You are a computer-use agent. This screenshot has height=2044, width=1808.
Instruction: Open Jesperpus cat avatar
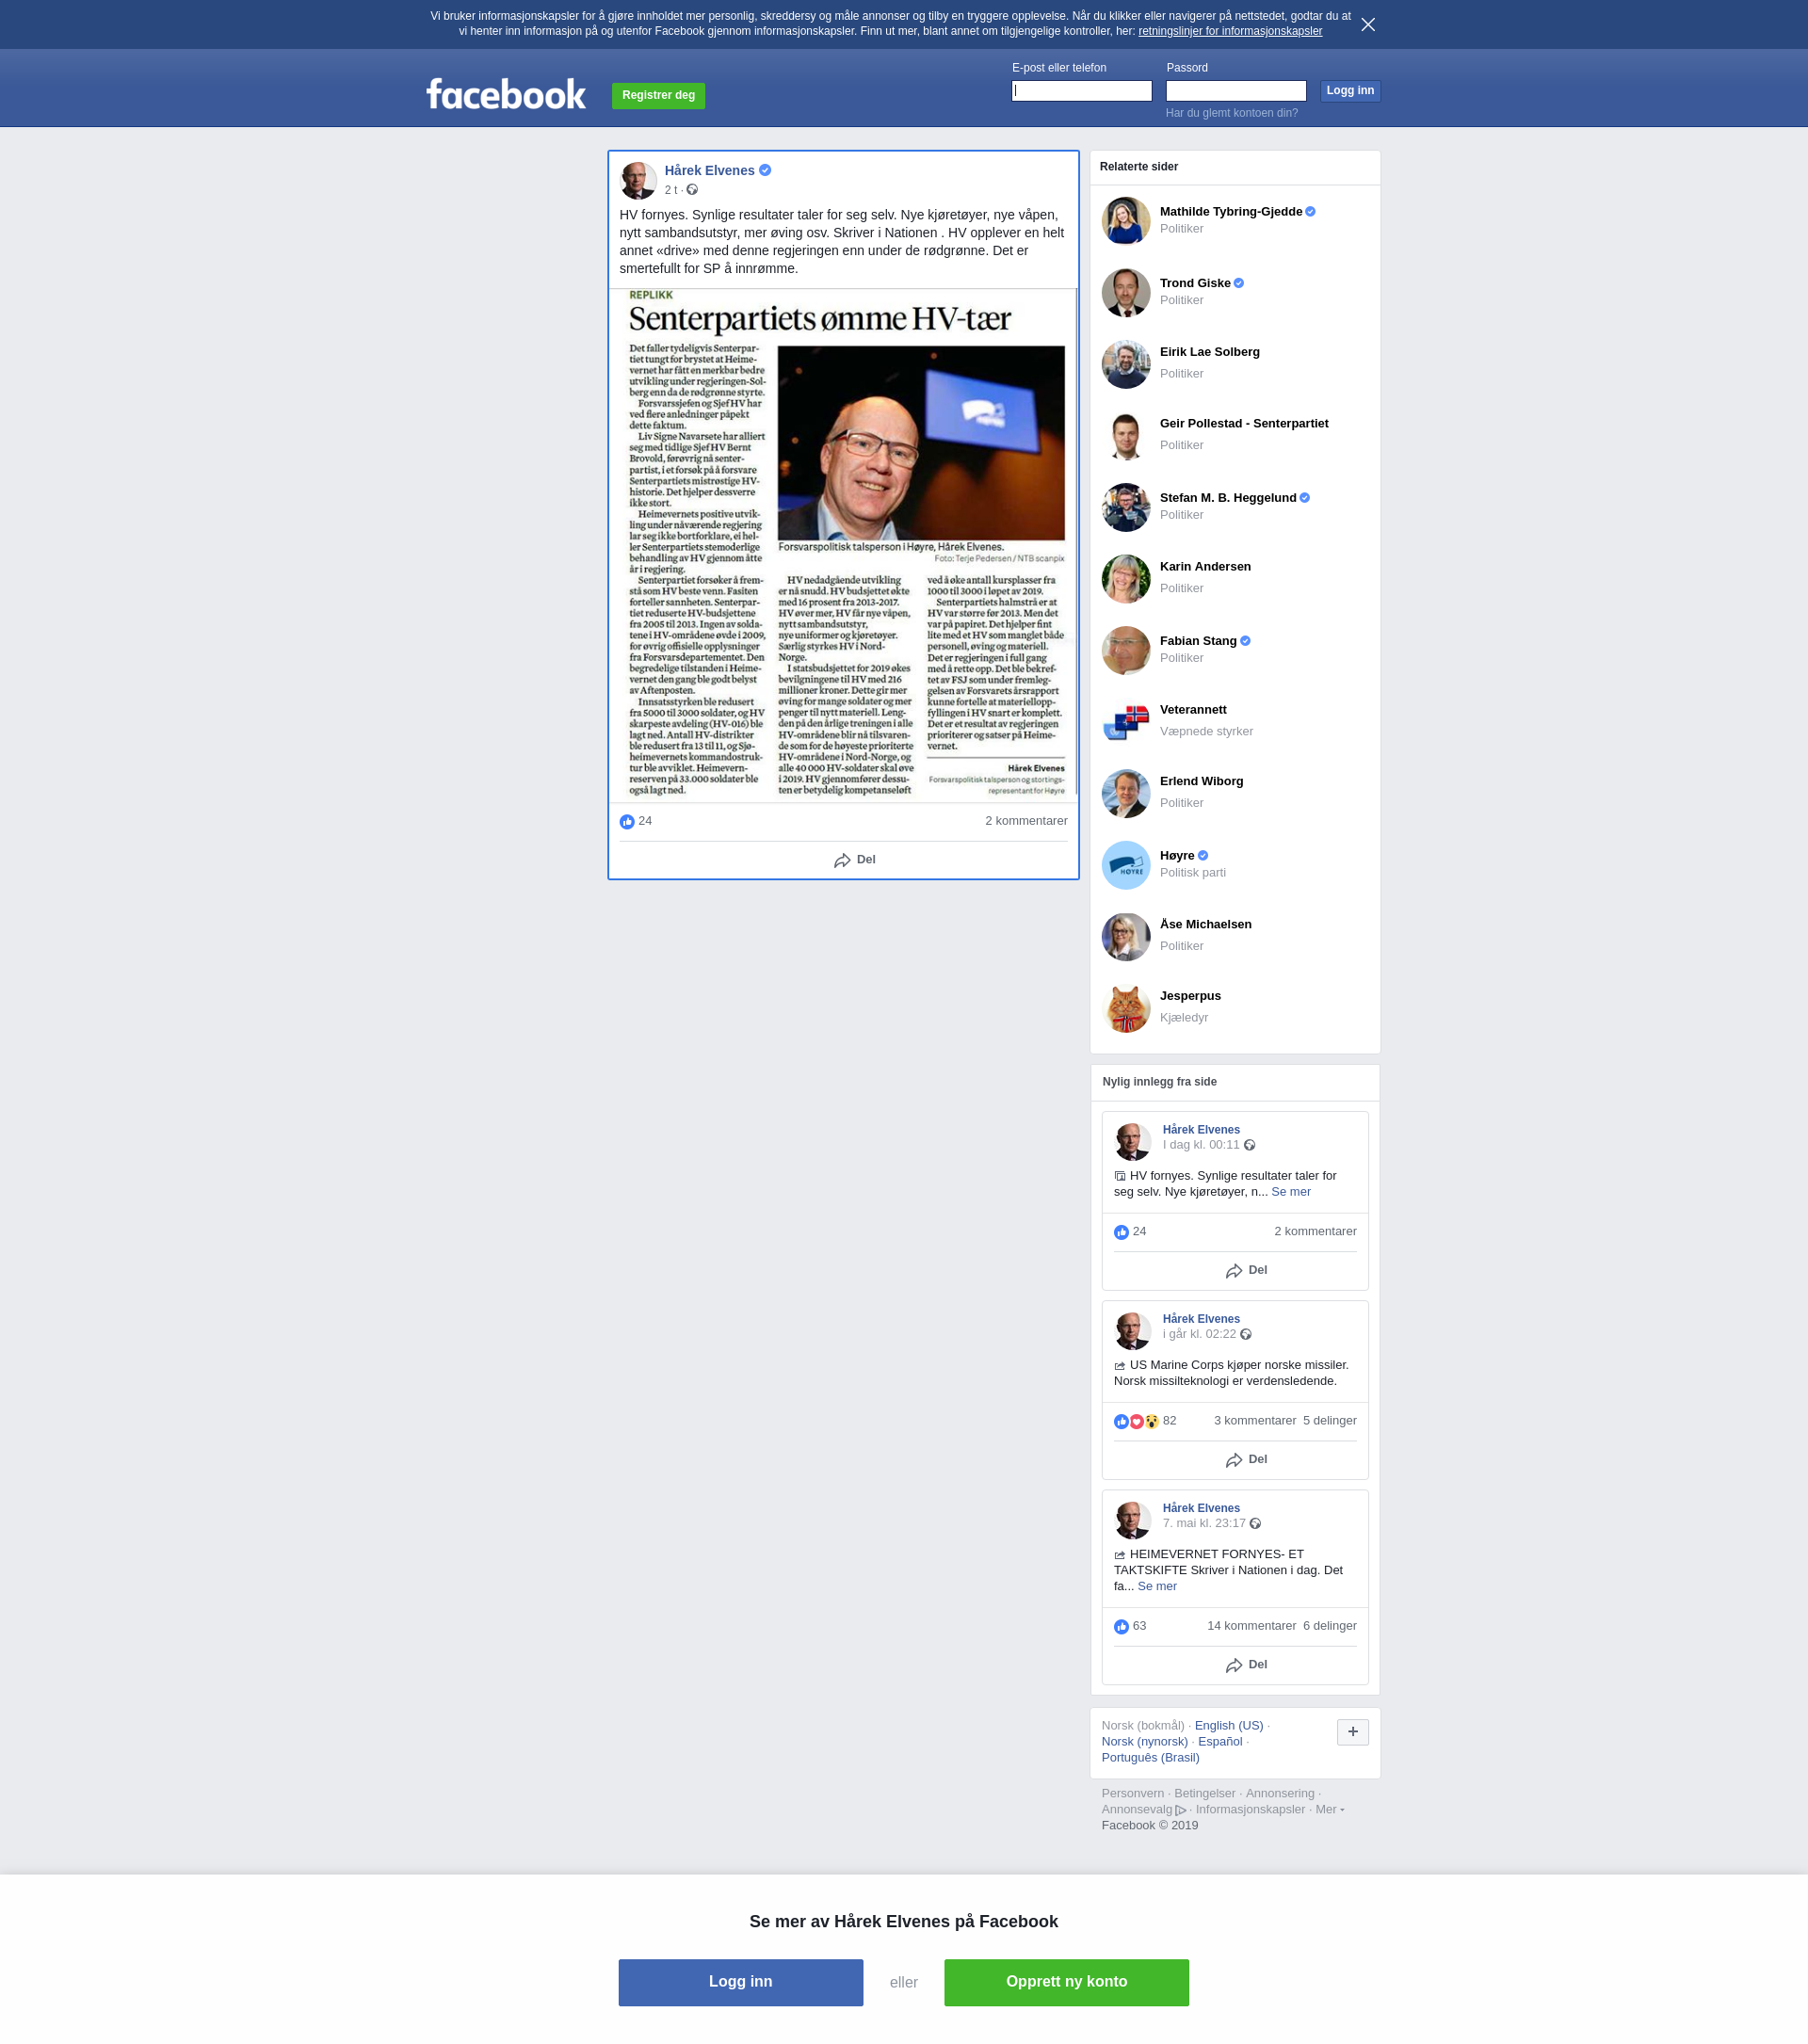pos(1126,1008)
